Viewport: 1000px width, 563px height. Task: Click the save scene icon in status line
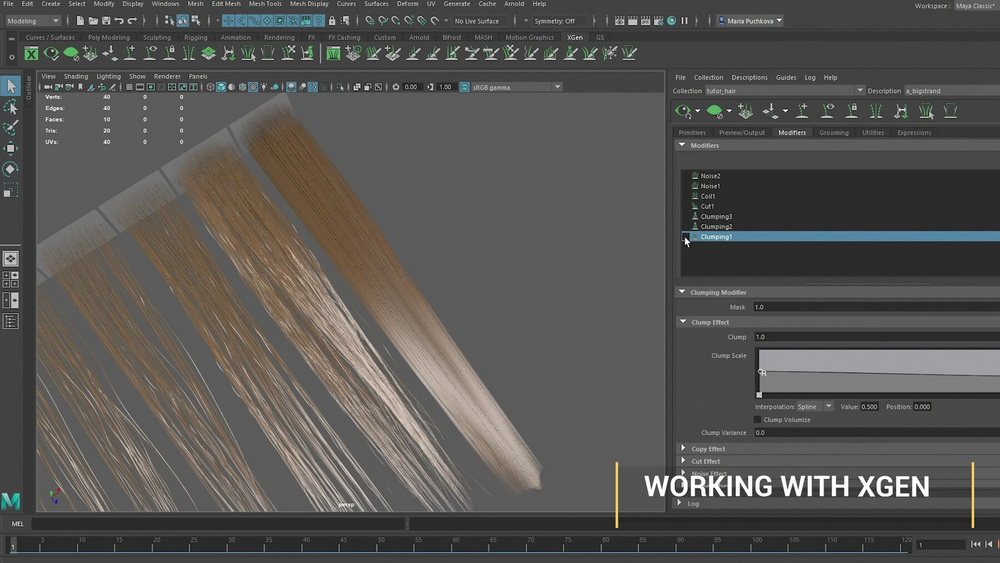tap(106, 21)
